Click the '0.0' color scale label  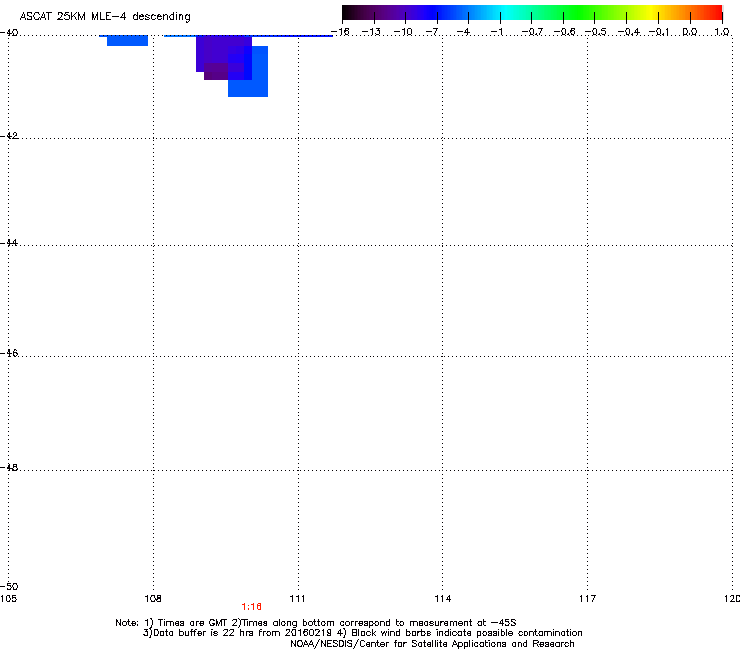click(690, 32)
